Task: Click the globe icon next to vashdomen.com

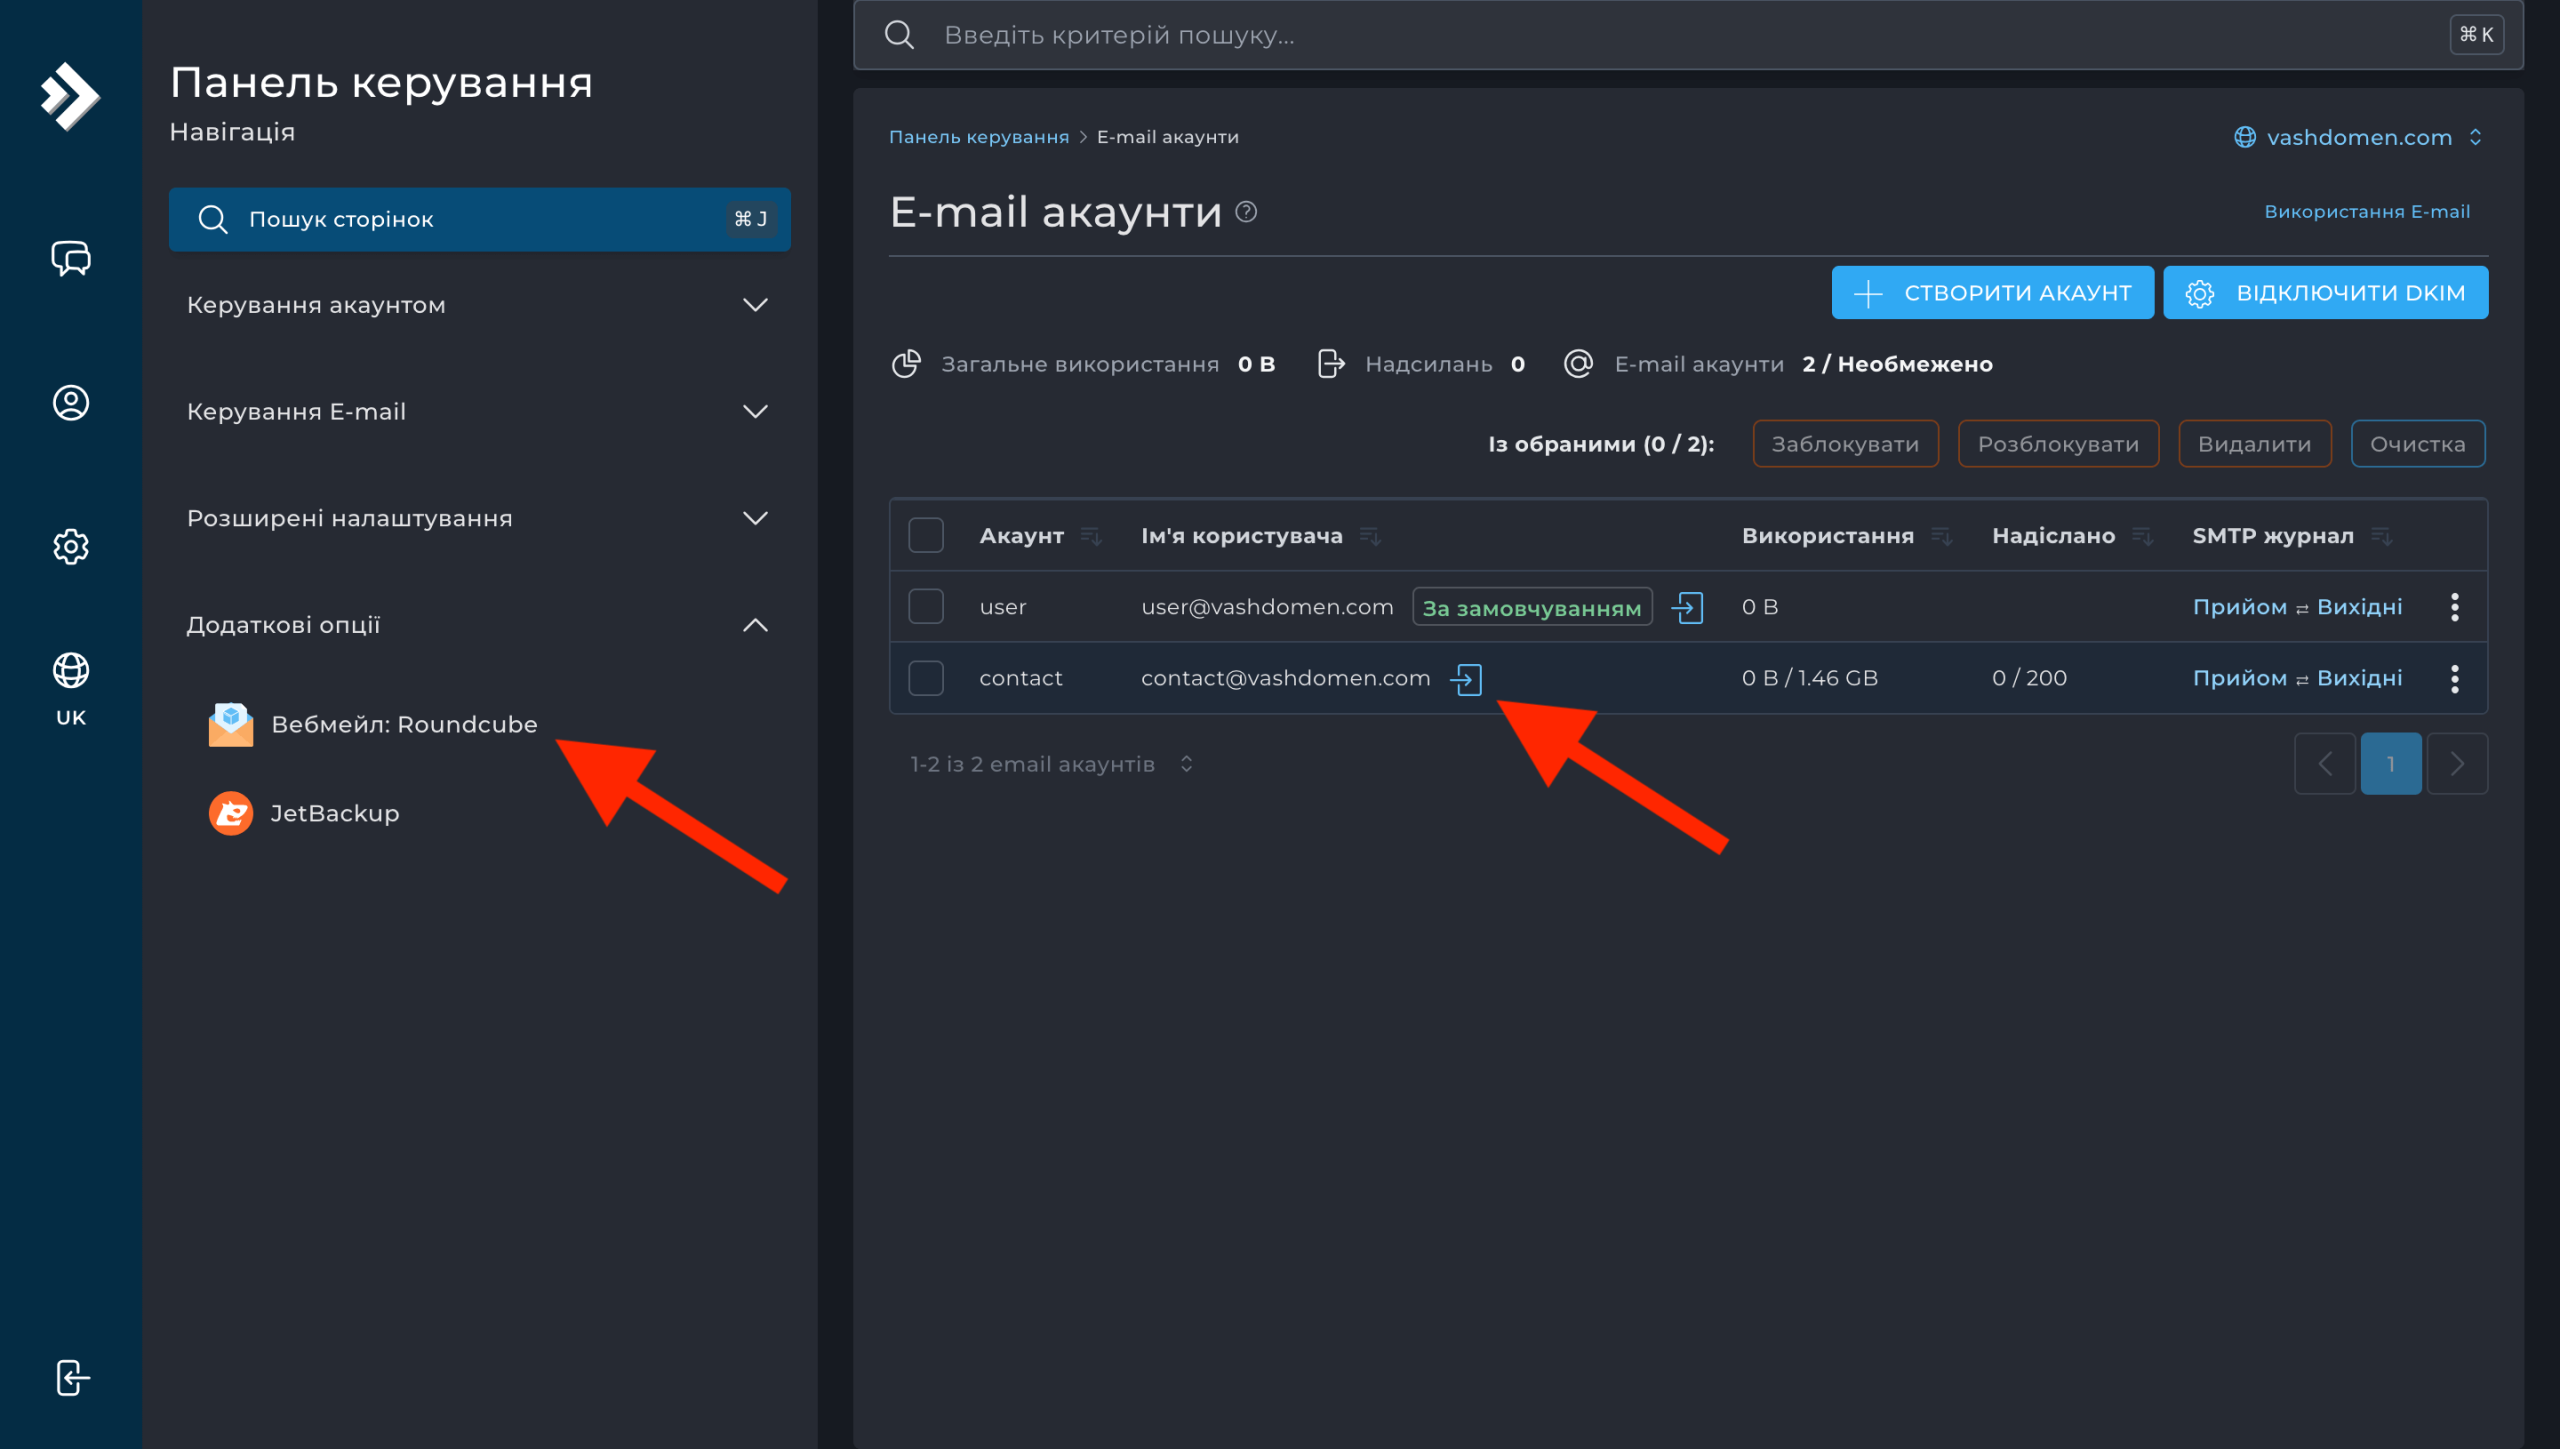Action: coord(2245,137)
